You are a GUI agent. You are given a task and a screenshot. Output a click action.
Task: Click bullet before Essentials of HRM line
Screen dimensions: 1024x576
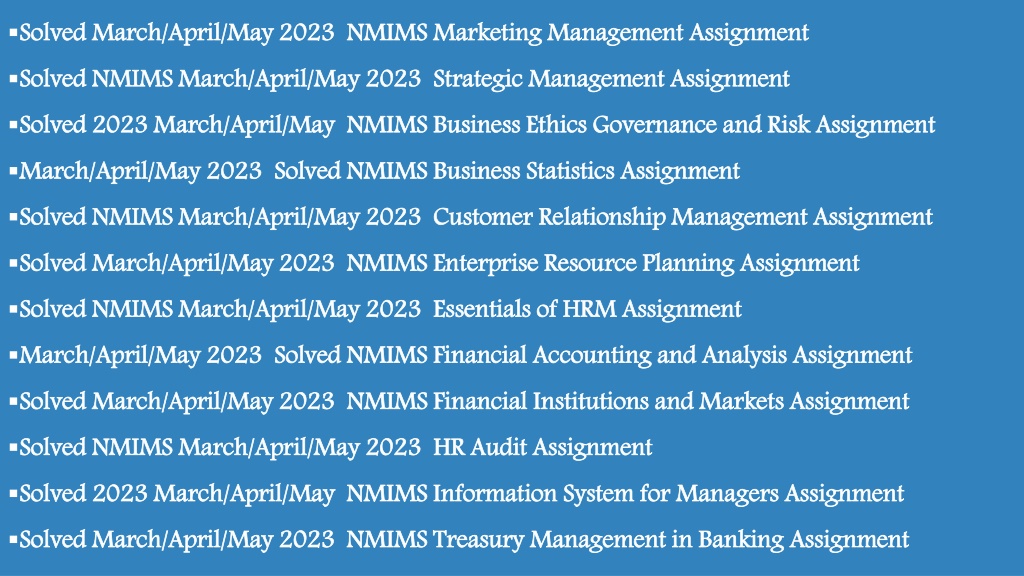tap(13, 307)
